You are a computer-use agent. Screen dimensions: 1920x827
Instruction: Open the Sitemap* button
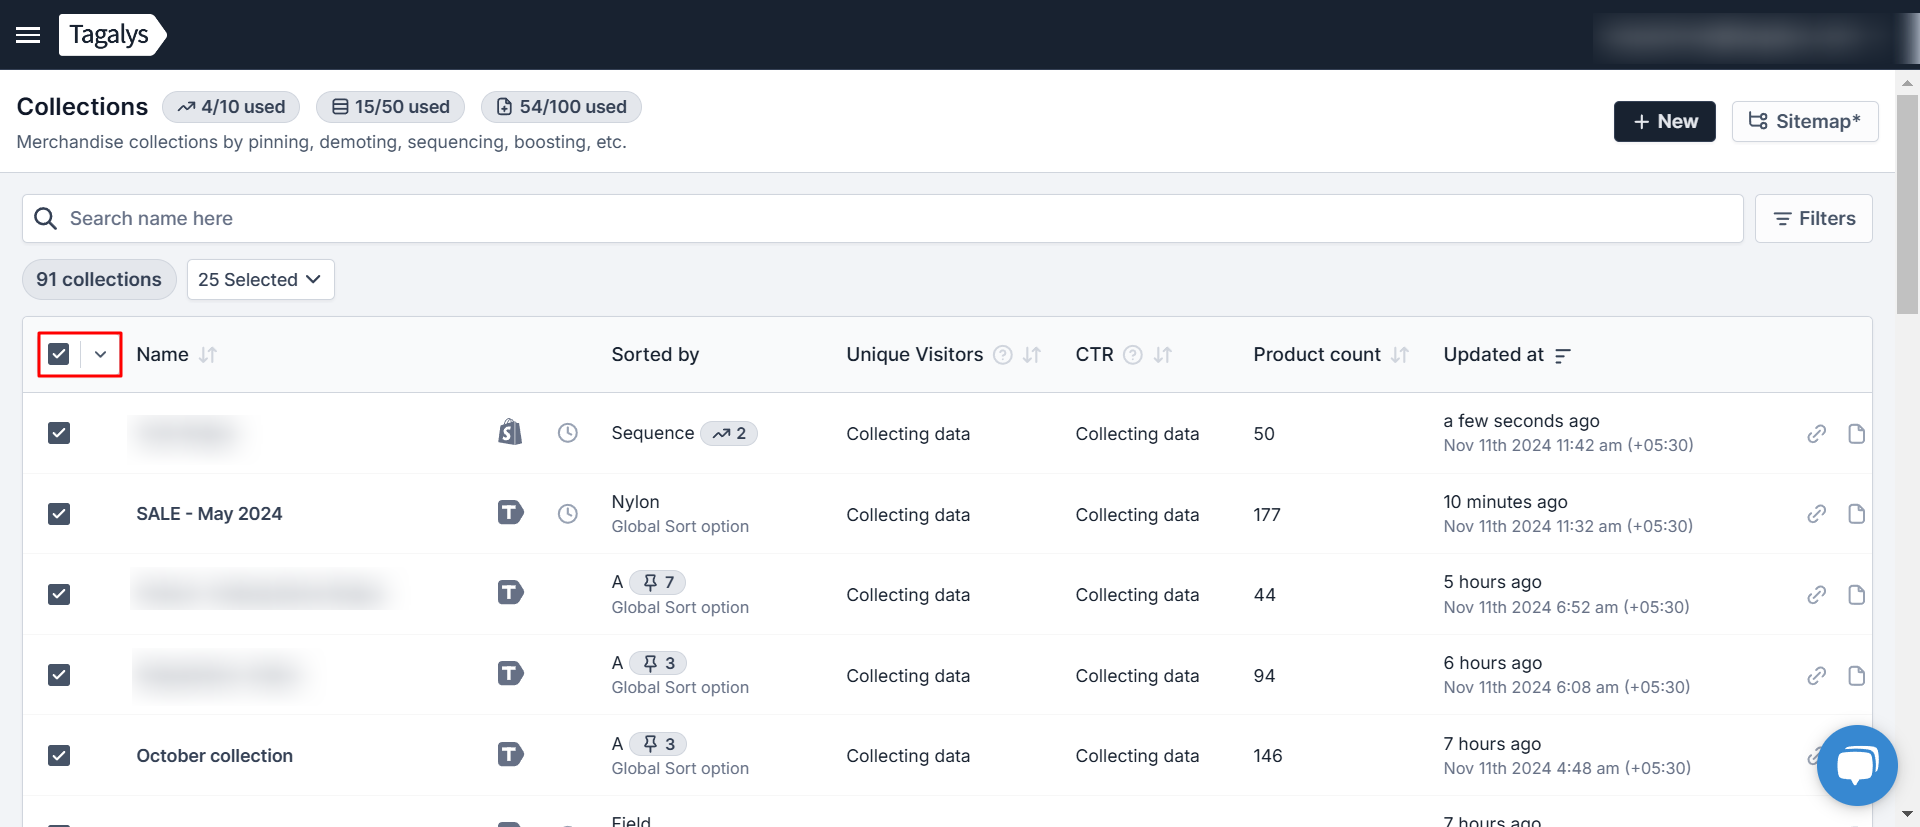click(1805, 121)
